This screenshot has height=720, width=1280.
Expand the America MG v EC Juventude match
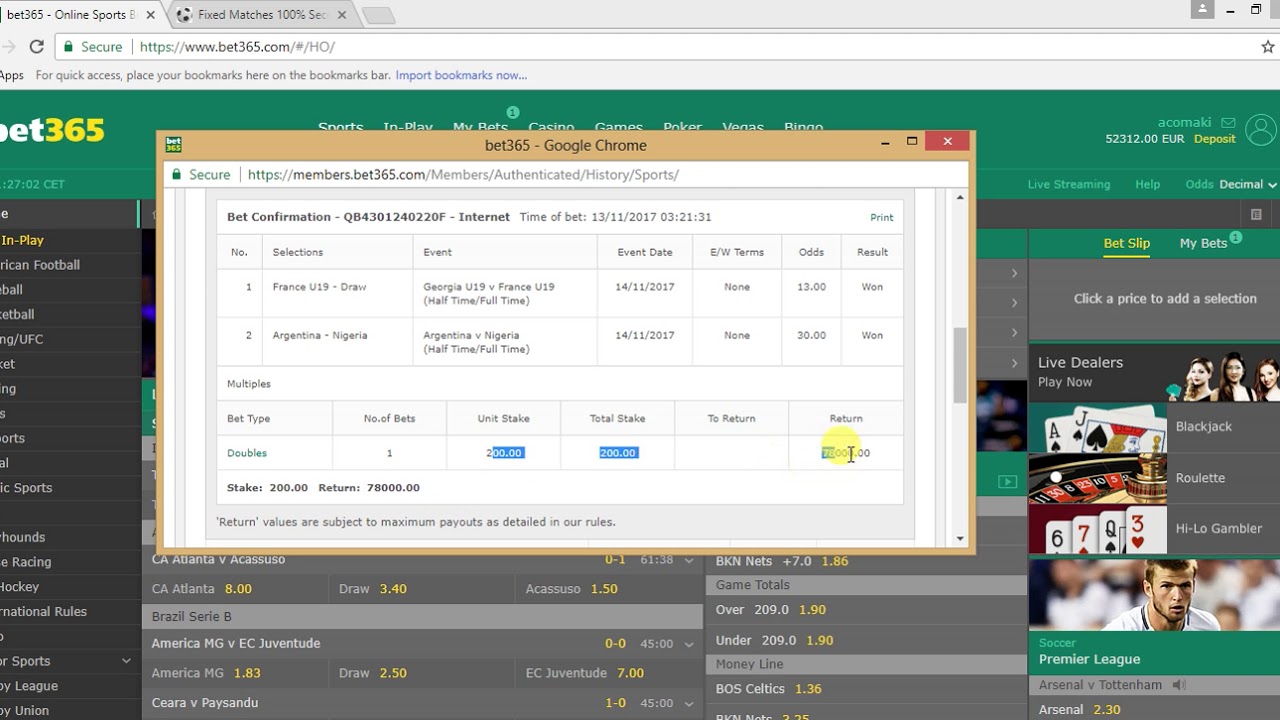point(688,644)
